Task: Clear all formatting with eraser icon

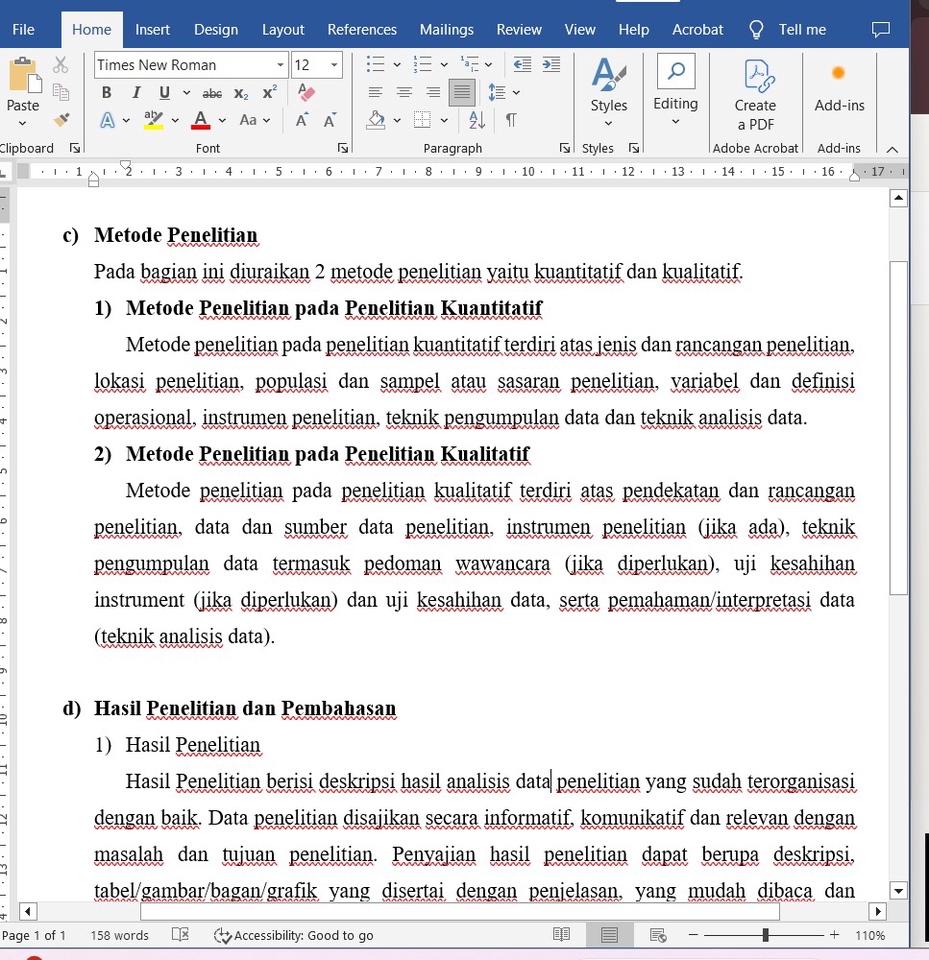Action: [x=306, y=92]
